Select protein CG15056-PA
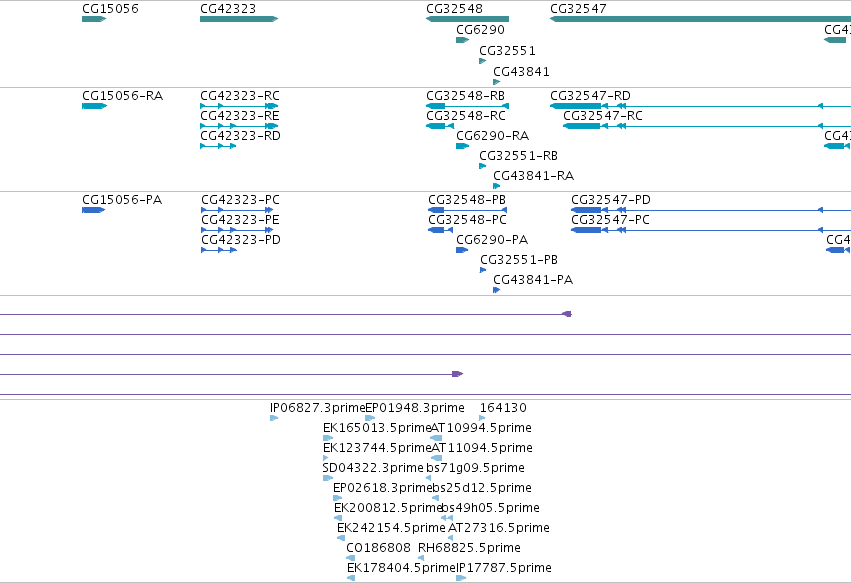 coord(122,200)
